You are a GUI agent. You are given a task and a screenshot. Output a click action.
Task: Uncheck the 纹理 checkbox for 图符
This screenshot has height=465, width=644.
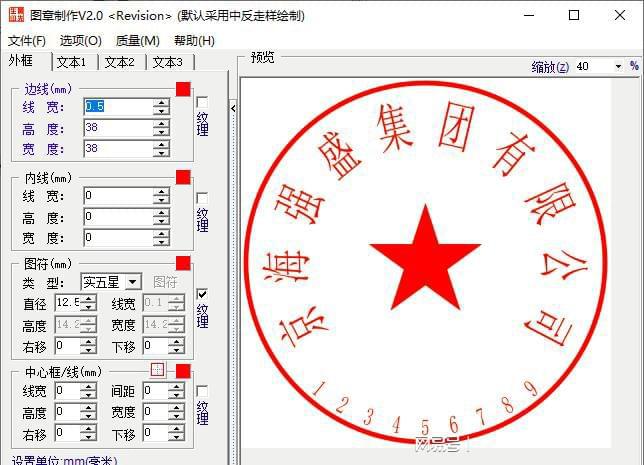[202, 294]
